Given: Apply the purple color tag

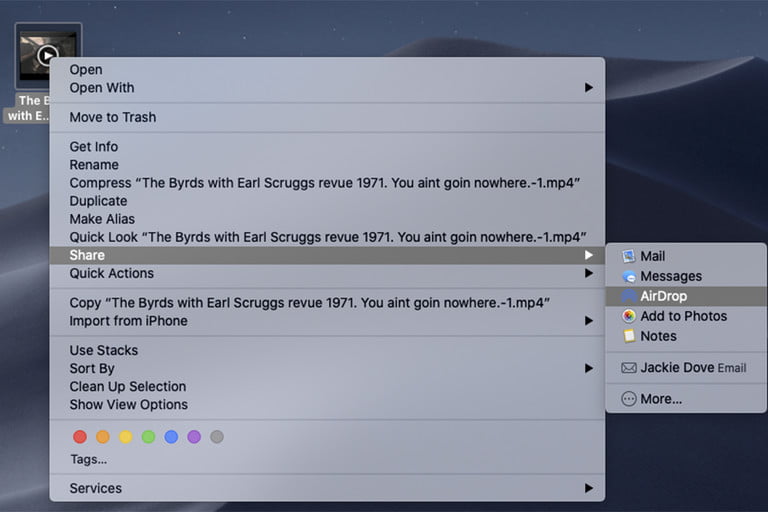Looking at the screenshot, I should [x=194, y=437].
